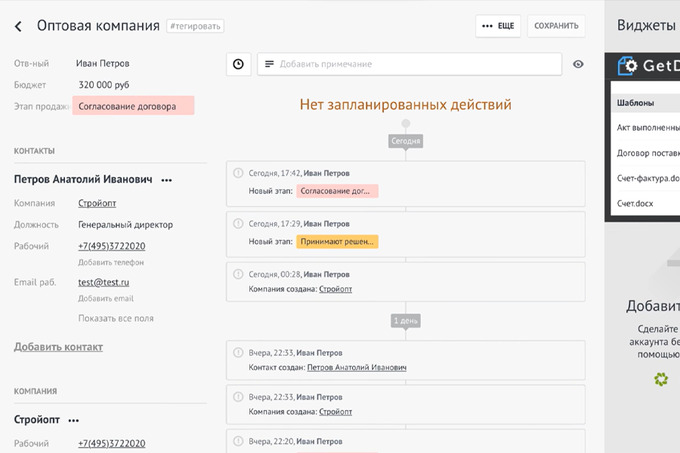The width and height of the screenshot is (680, 453).
Task: Click the #тегировать tag button
Action: pos(195,26)
